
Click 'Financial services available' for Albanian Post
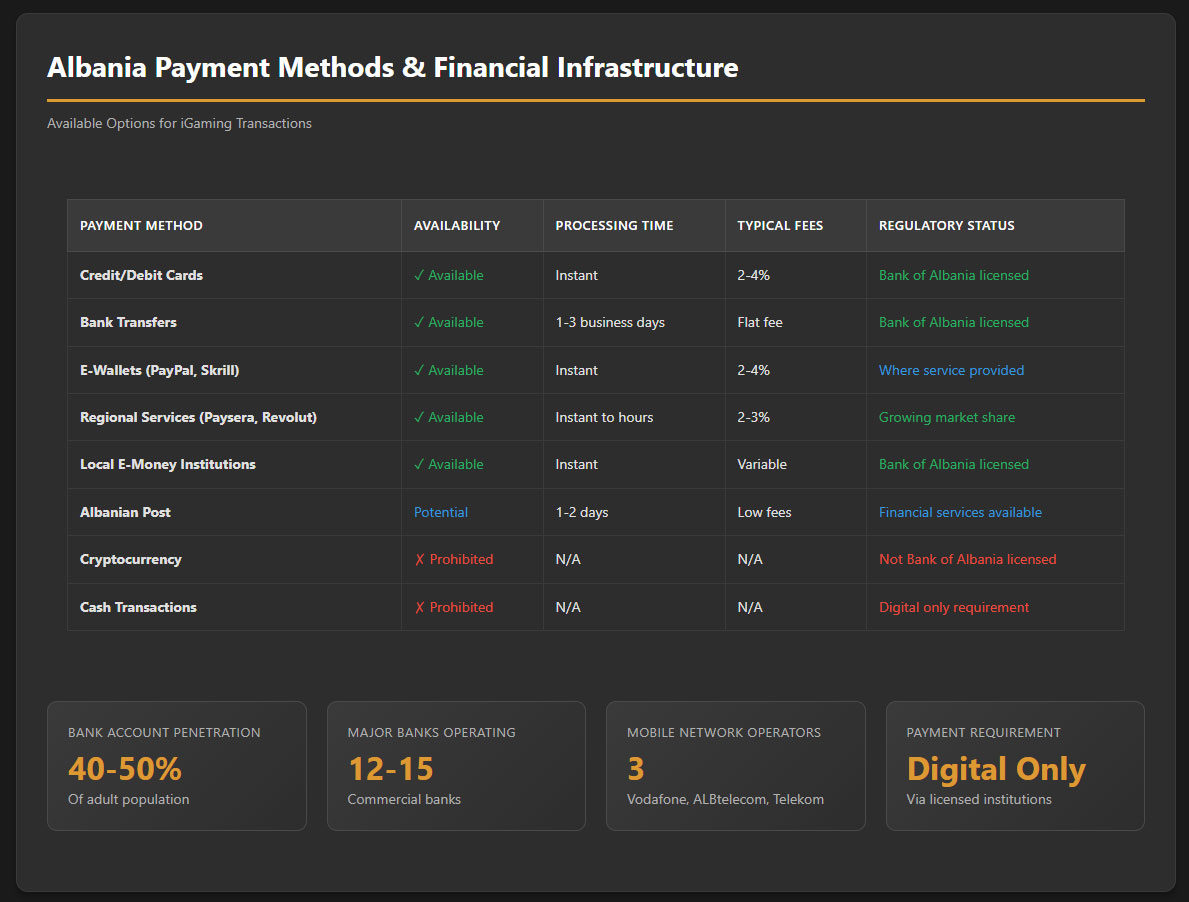pos(960,512)
